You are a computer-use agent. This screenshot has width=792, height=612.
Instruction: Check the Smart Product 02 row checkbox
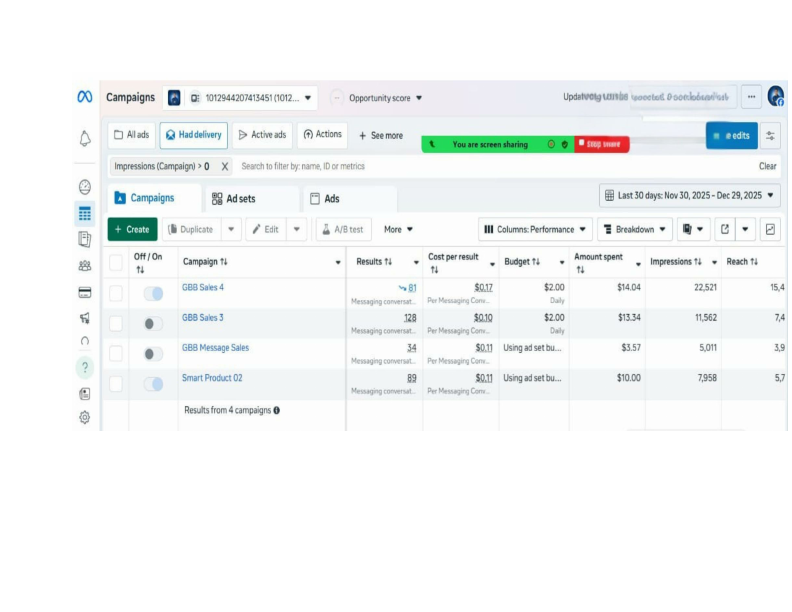coord(116,384)
